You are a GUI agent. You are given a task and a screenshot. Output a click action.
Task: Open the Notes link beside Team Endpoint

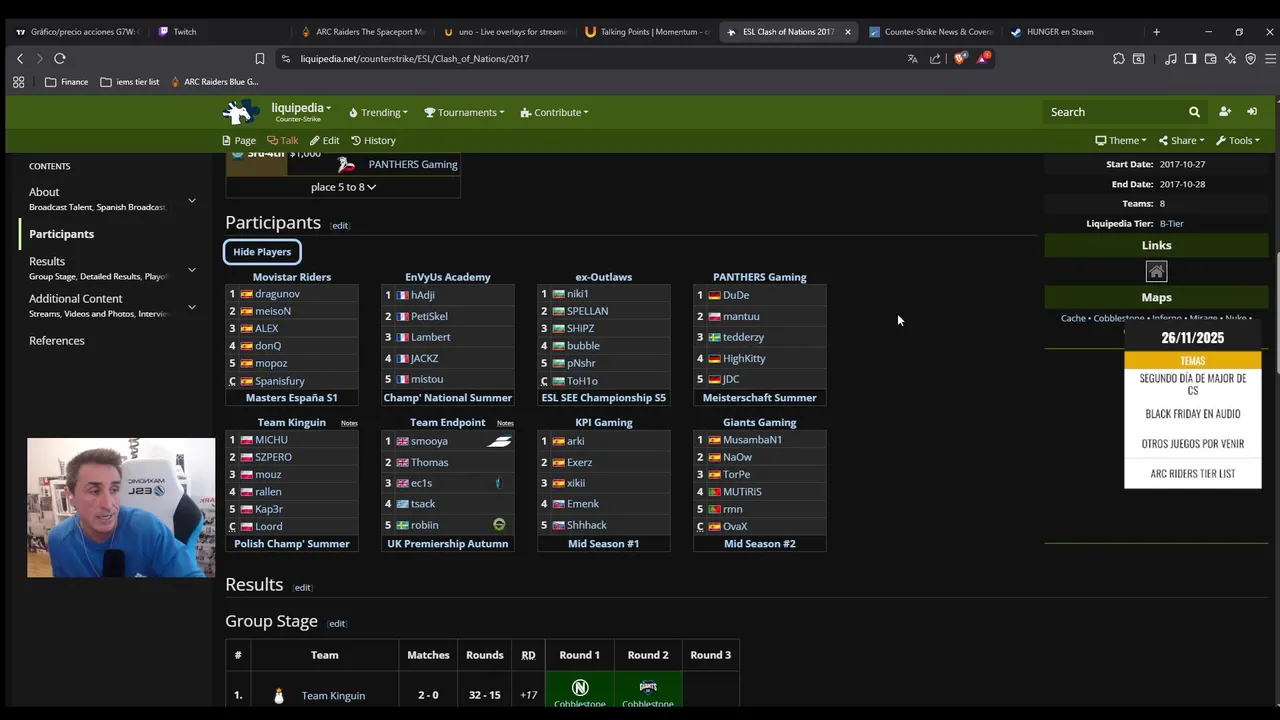coord(505,423)
